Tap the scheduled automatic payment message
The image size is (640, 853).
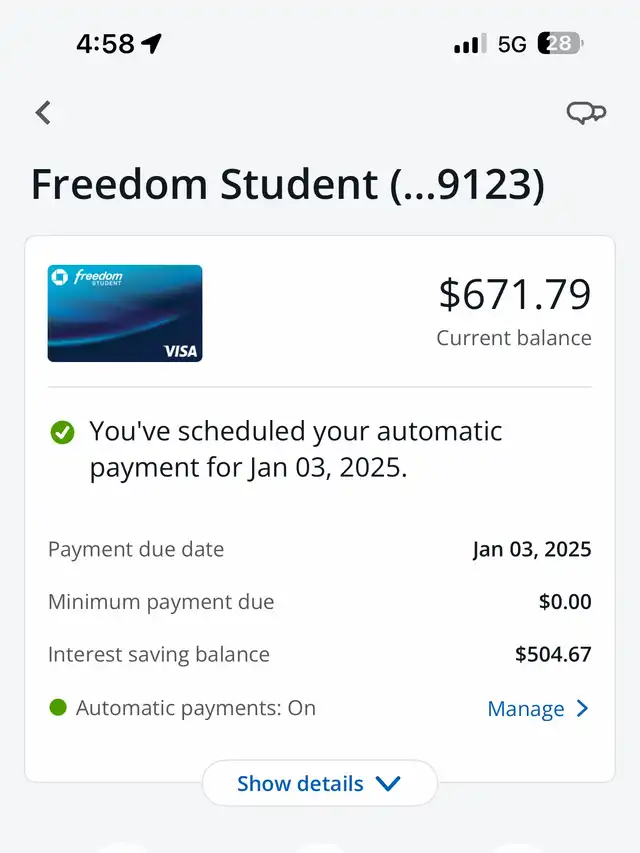coord(296,450)
